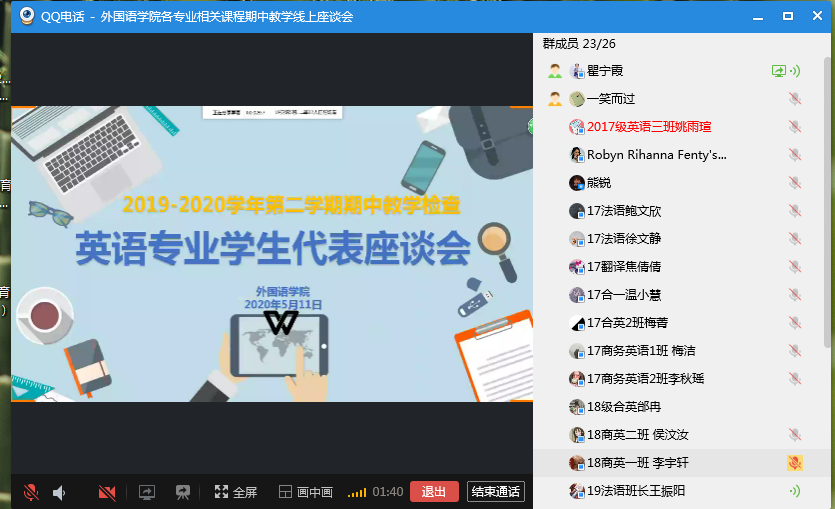Click the muted mic icon beside 一笑而过
Viewport: 835px width, 509px height.
(x=795, y=99)
